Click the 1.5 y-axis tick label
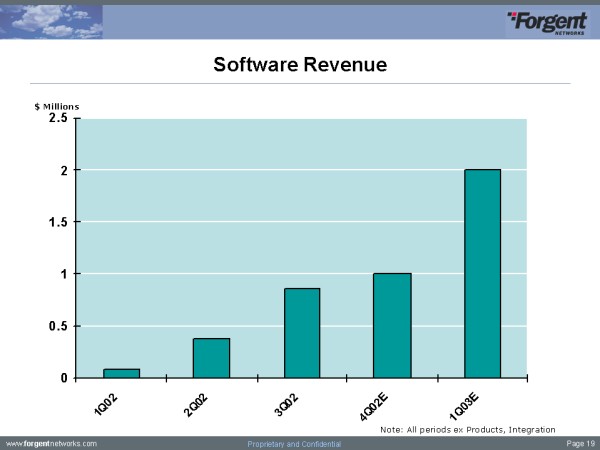The image size is (600, 450). pyautogui.click(x=57, y=222)
